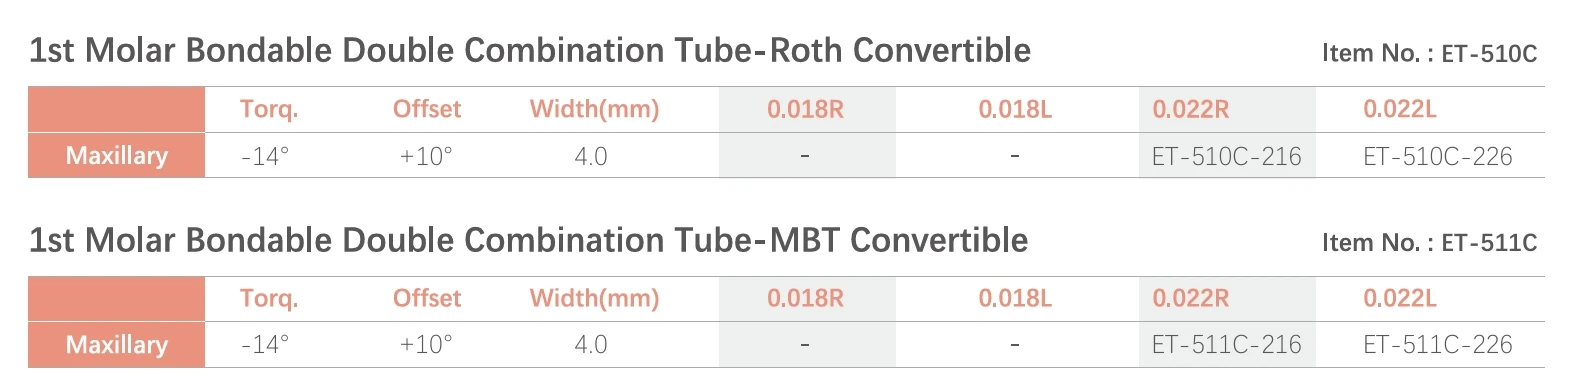1575x391 pixels.
Task: Click part number ET-511C-226
Action: coord(1437,345)
